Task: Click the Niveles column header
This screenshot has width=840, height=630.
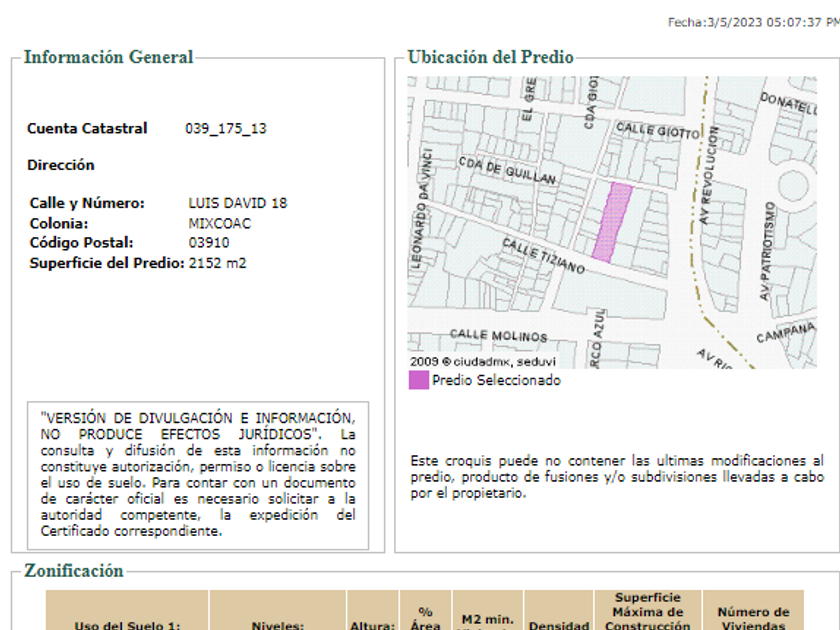Action: tap(277, 624)
